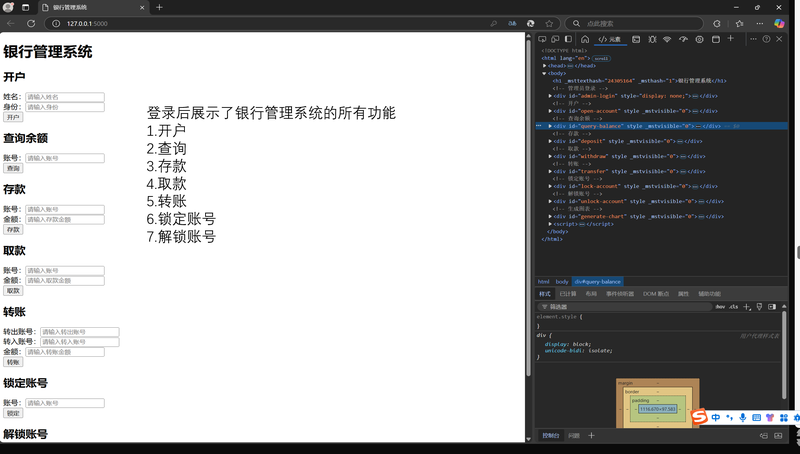This screenshot has height=454, width=800.
Task: Expand the head element node
Action: 545,66
